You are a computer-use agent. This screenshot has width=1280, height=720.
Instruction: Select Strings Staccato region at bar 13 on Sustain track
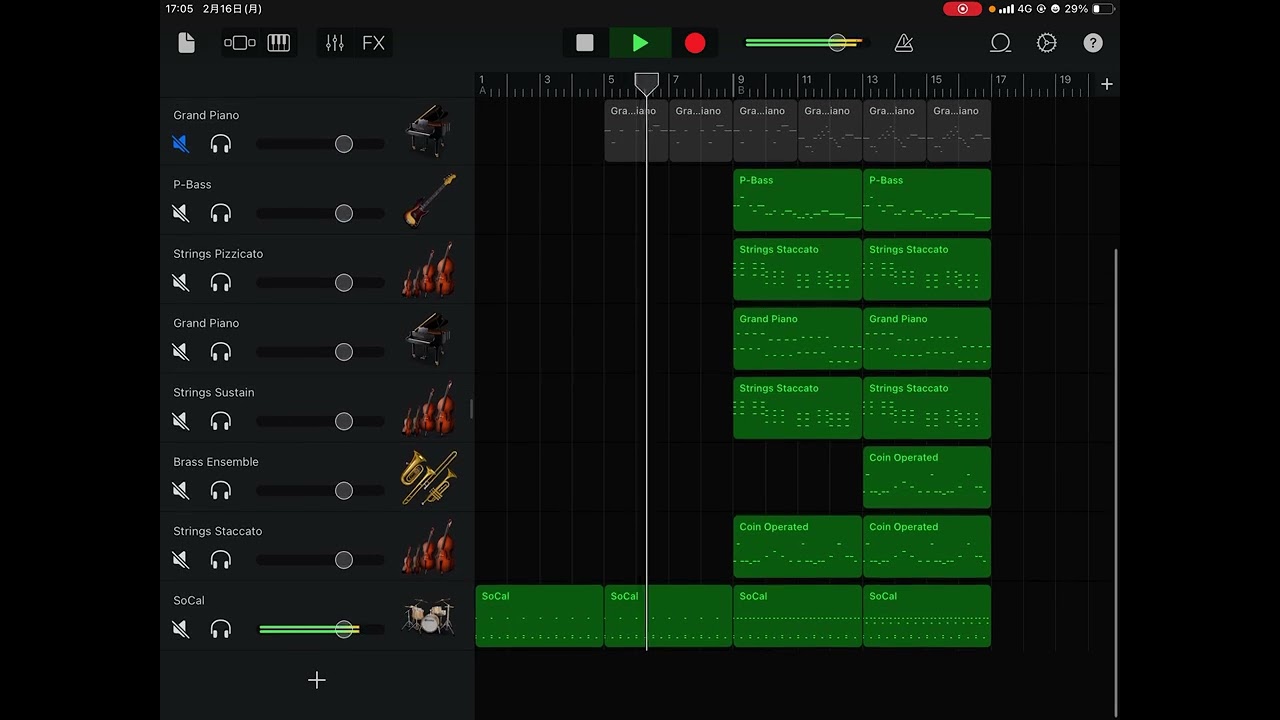pos(927,408)
